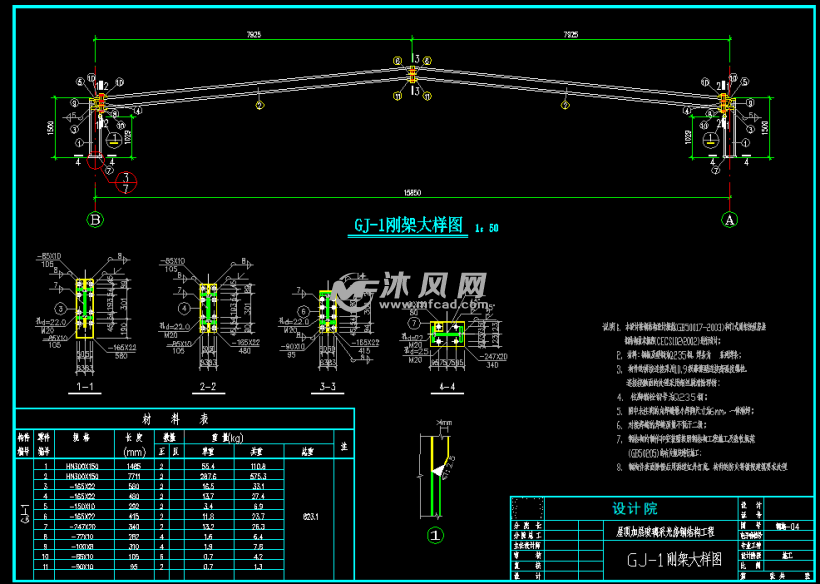Click the green detail number 1 circle
This screenshot has width=820, height=584.
coord(434,535)
